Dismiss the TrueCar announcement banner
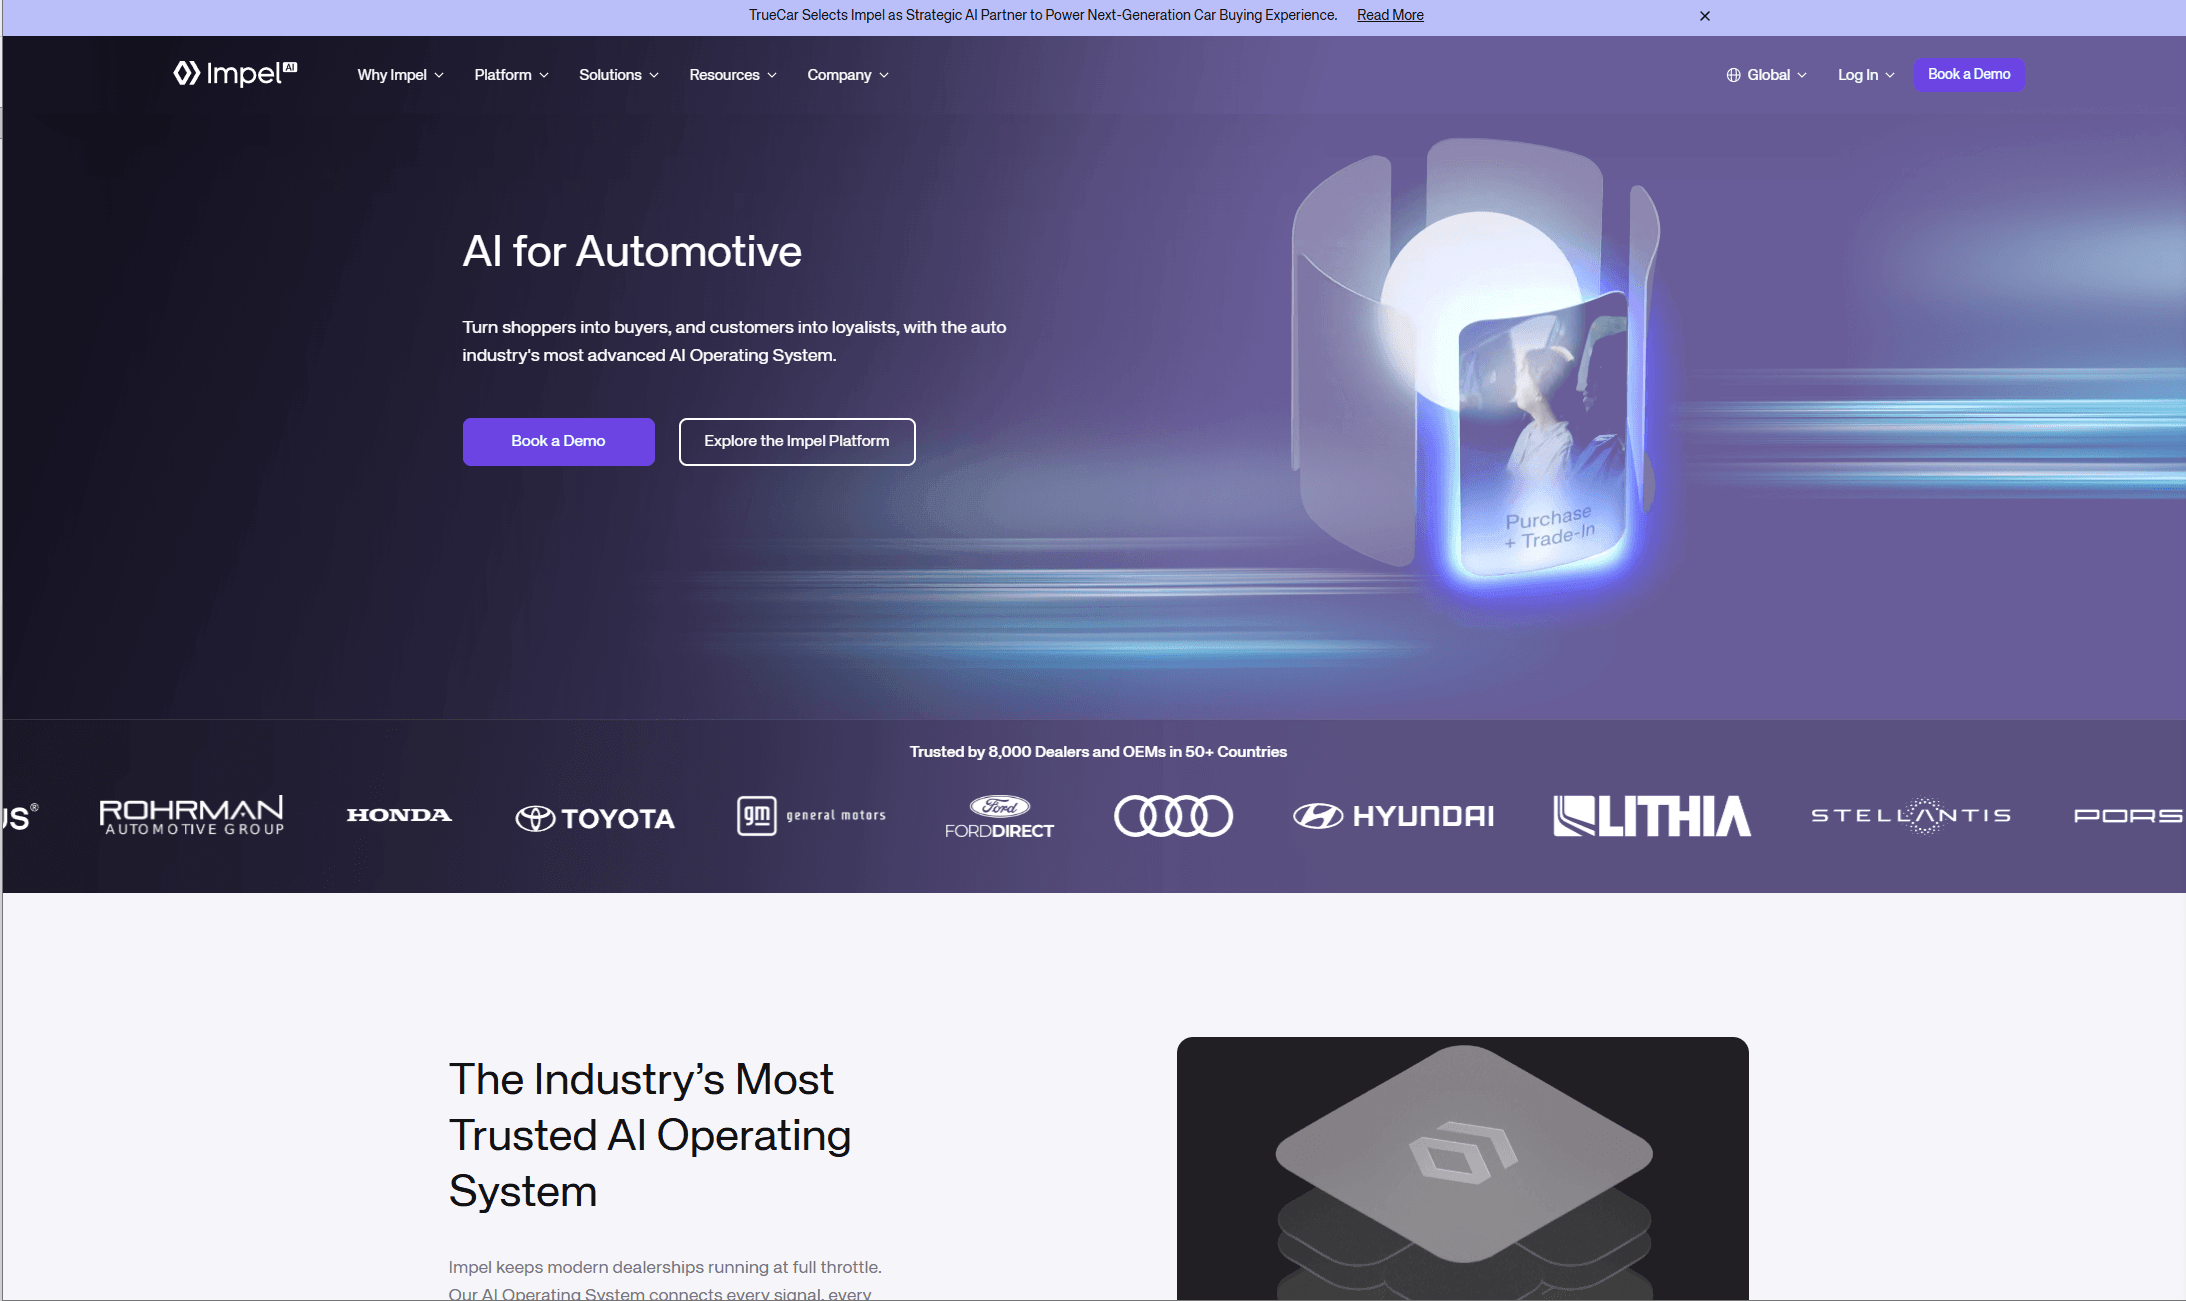 pos(1705,16)
